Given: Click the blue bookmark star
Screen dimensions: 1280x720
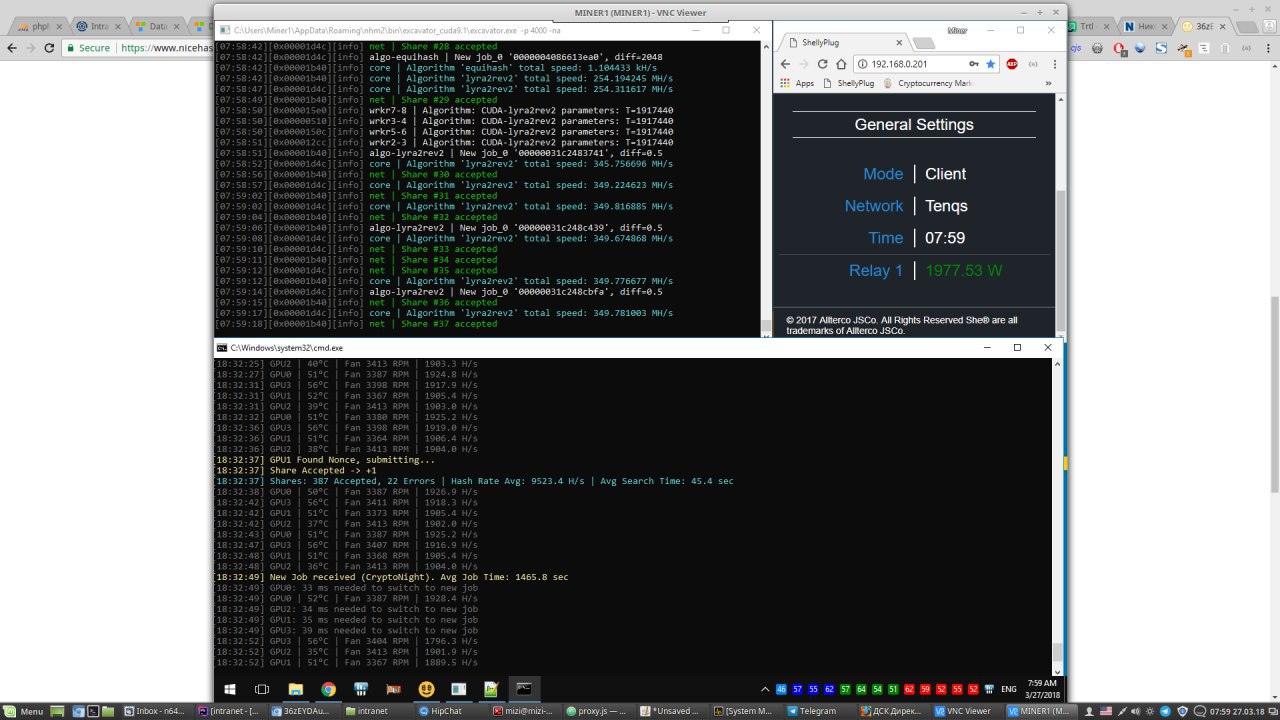Looking at the screenshot, I should coord(990,64).
